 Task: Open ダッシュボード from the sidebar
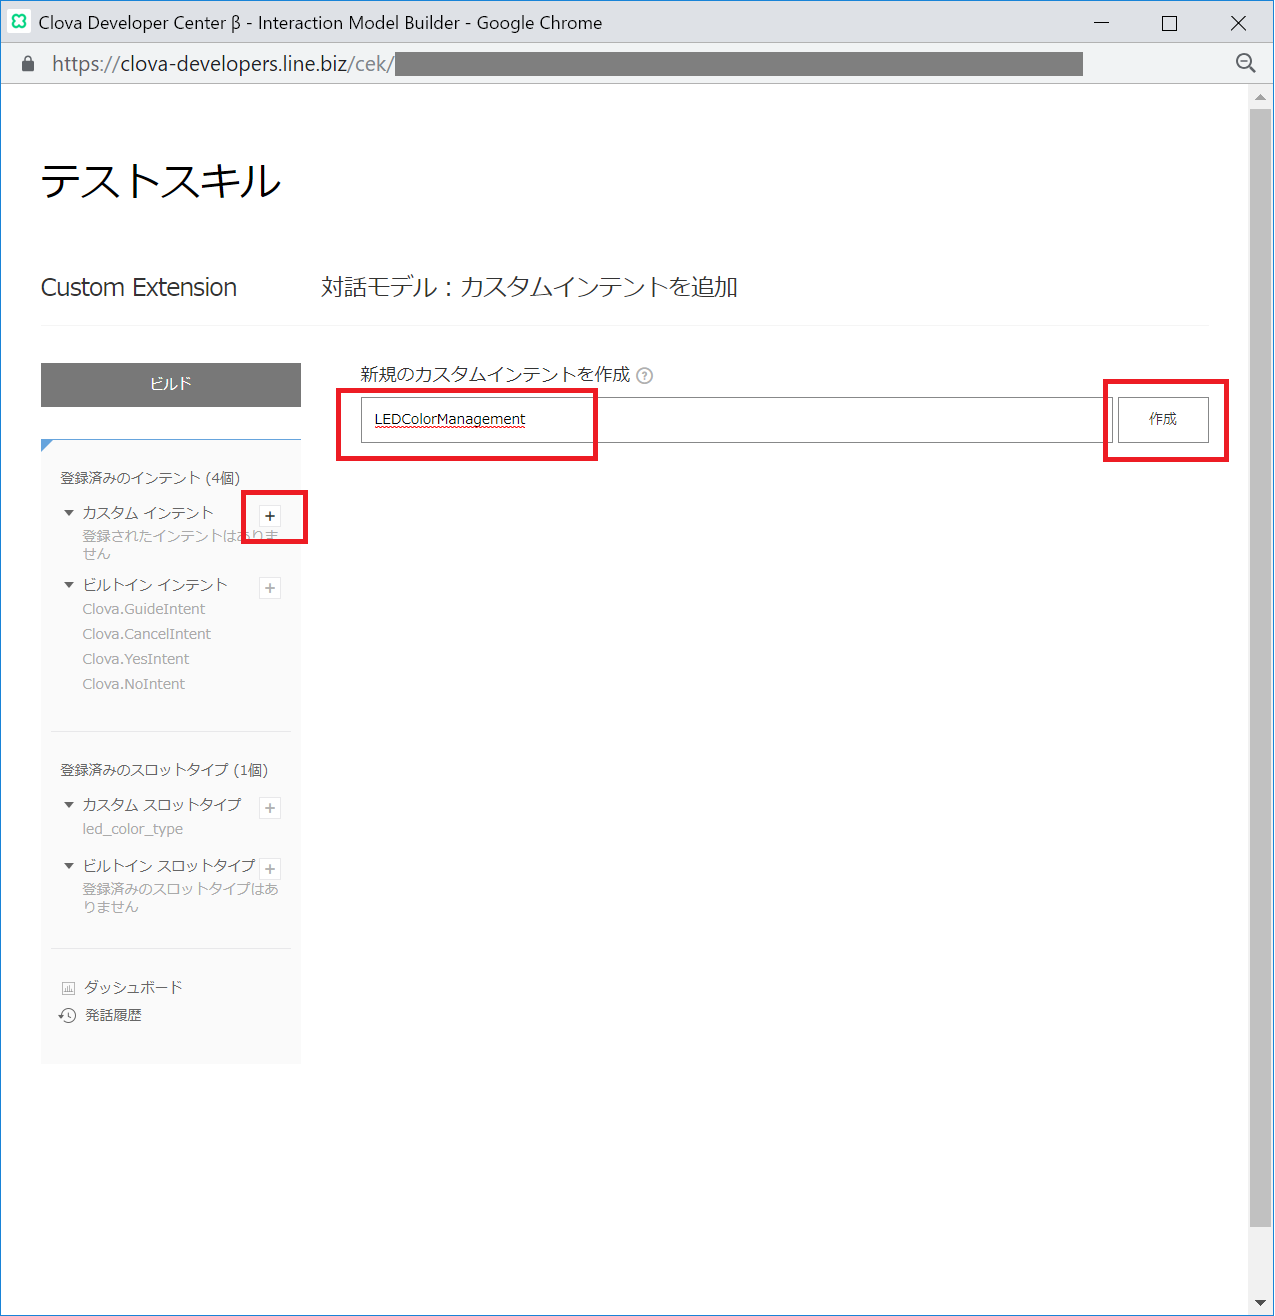tap(132, 987)
